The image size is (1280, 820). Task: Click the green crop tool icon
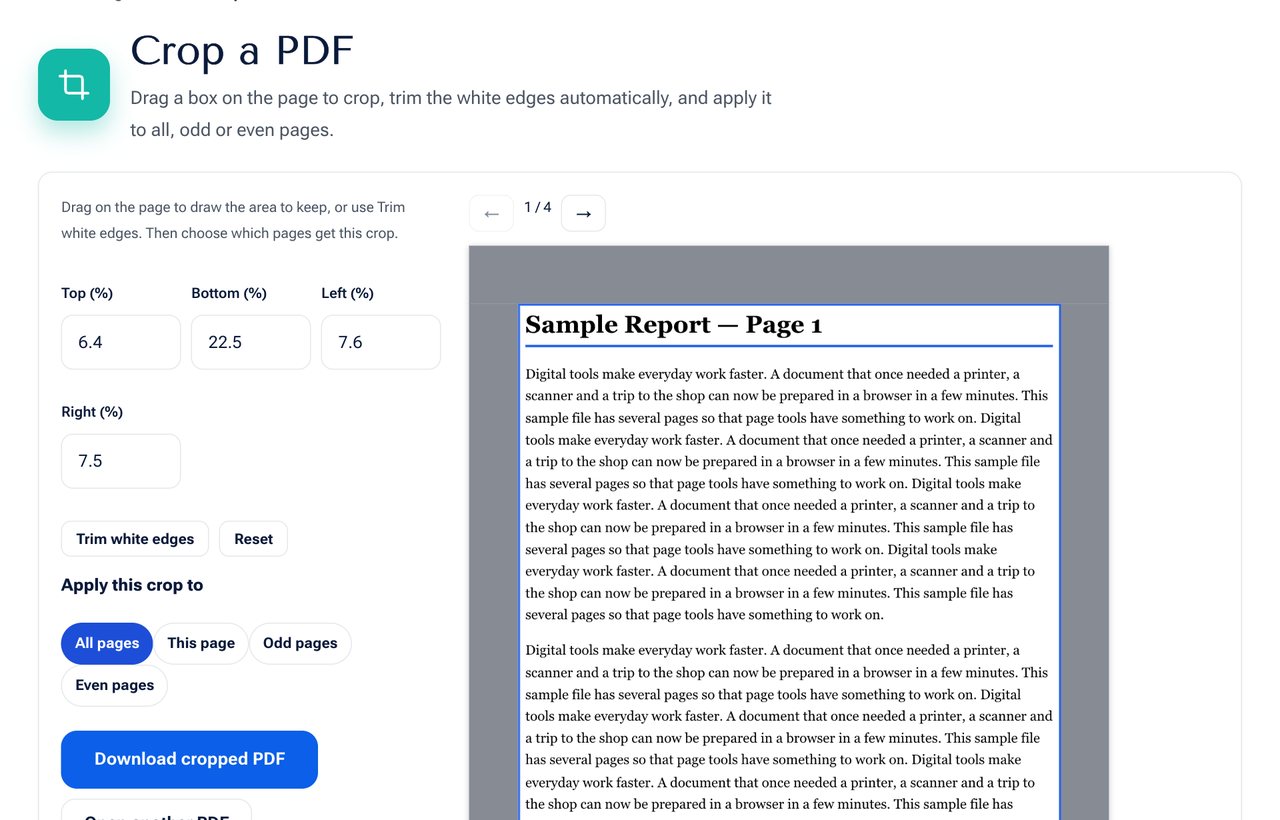pyautogui.click(x=74, y=85)
